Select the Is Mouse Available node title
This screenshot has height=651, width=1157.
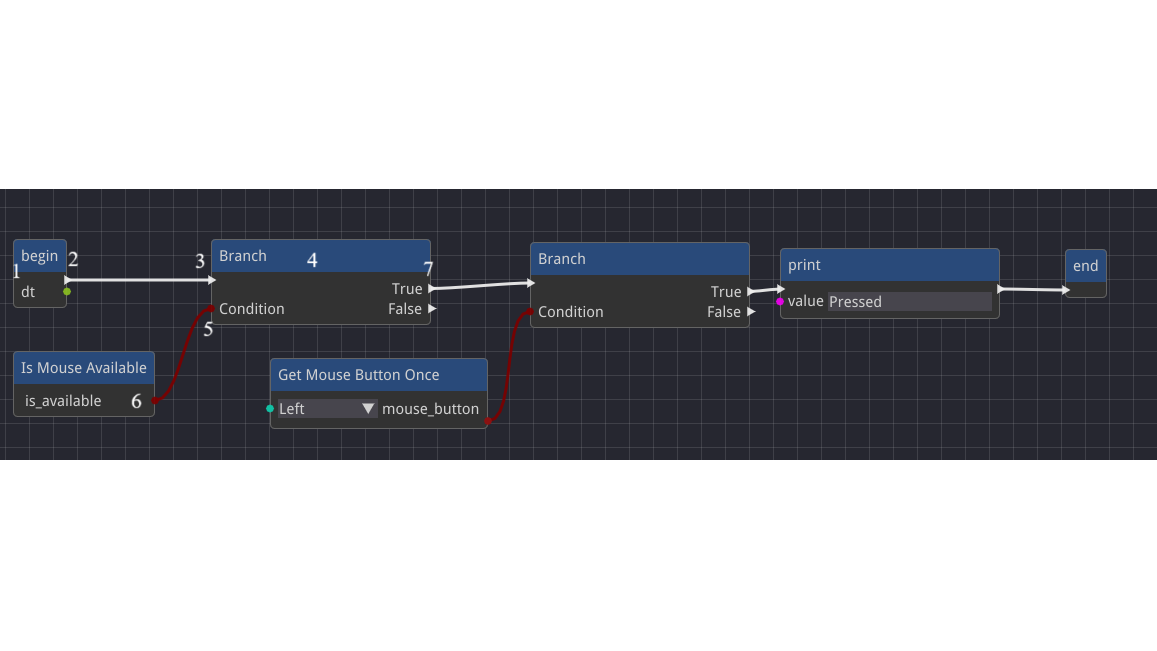84,368
